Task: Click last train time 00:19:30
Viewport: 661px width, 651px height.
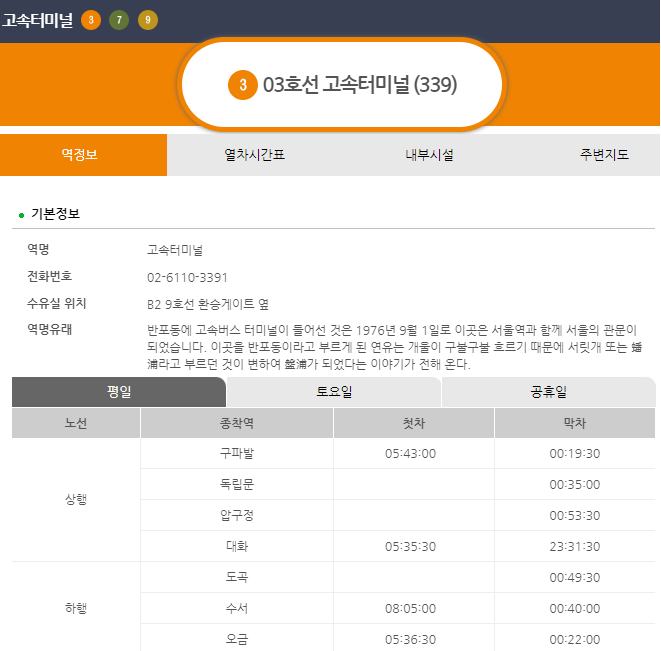Action: [575, 454]
